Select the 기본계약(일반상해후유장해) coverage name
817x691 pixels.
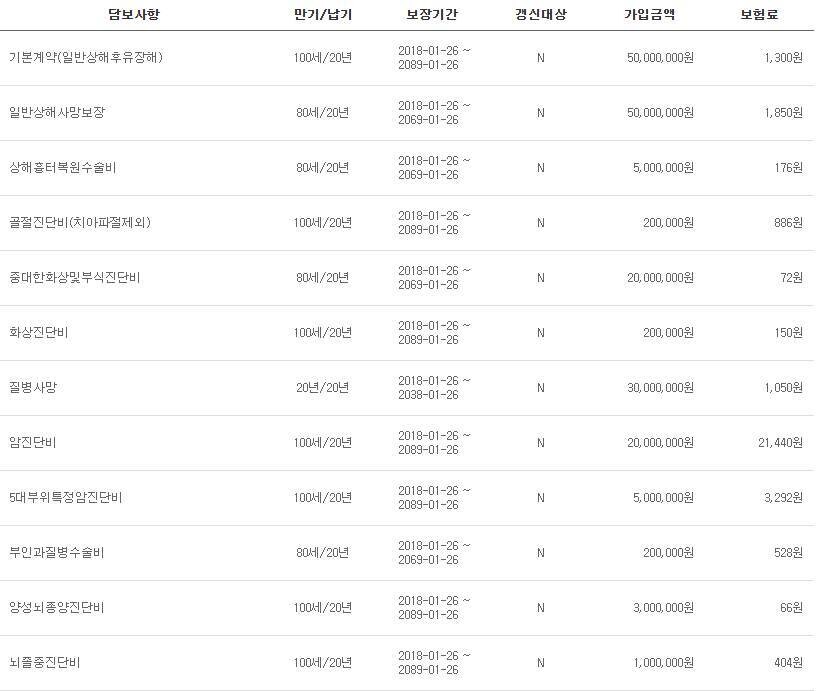[x=86, y=58]
